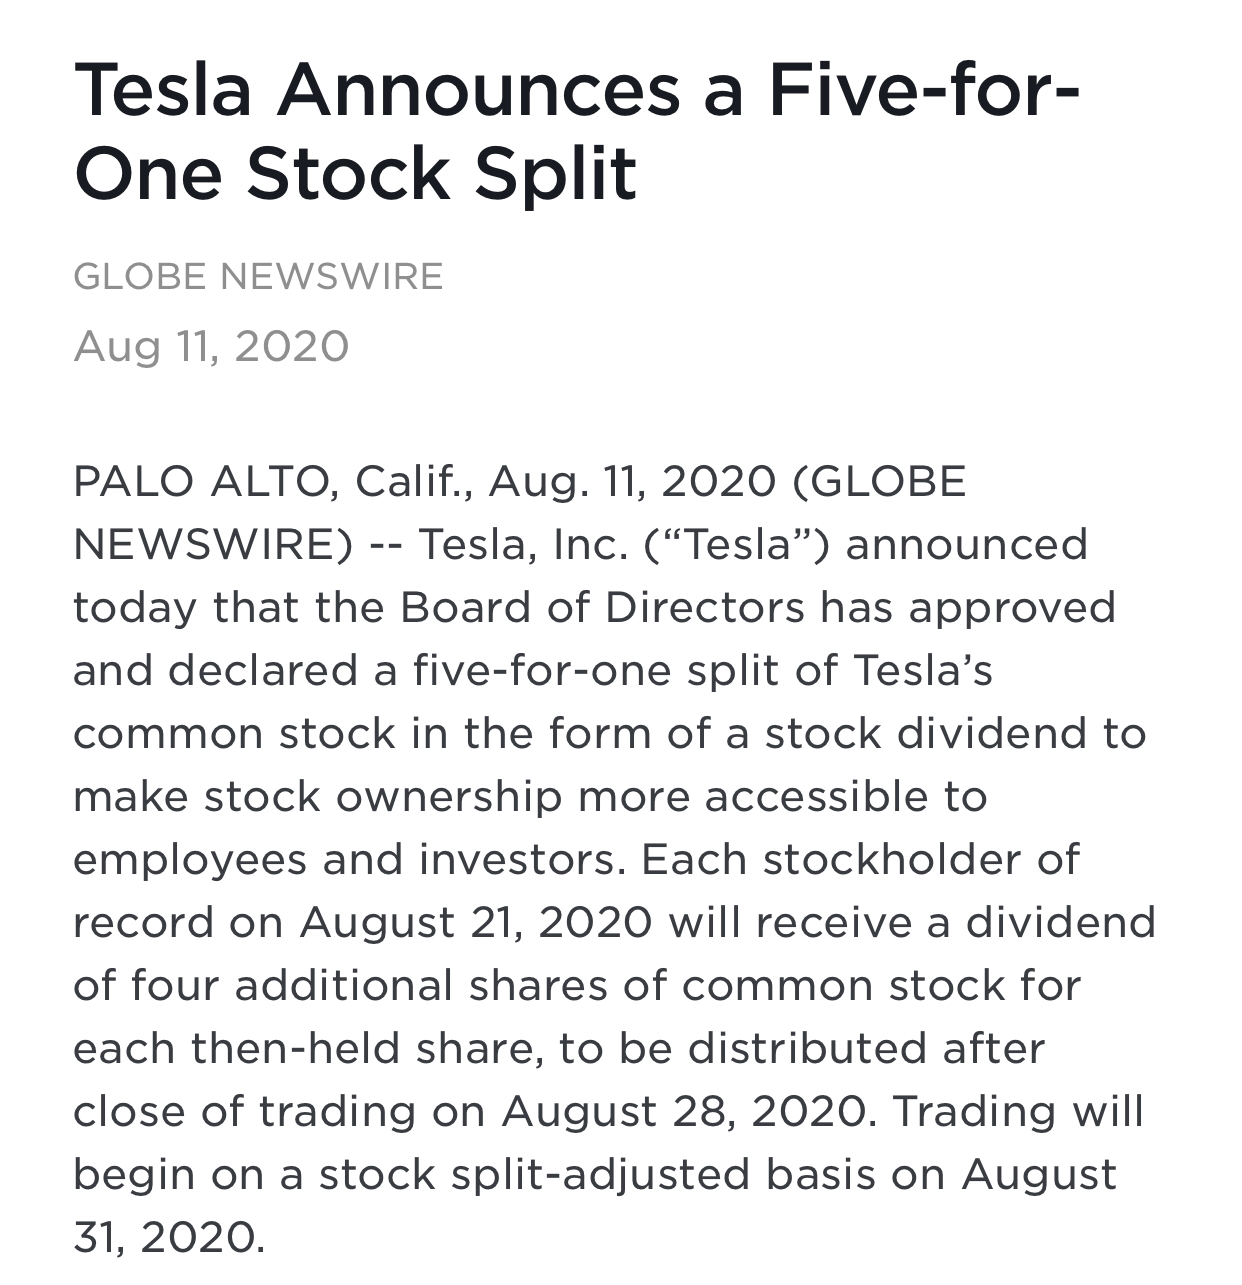This screenshot has height=1285, width=1242.
Task: Click the GLOBE NEWSWIRE source label
Action: (x=258, y=276)
